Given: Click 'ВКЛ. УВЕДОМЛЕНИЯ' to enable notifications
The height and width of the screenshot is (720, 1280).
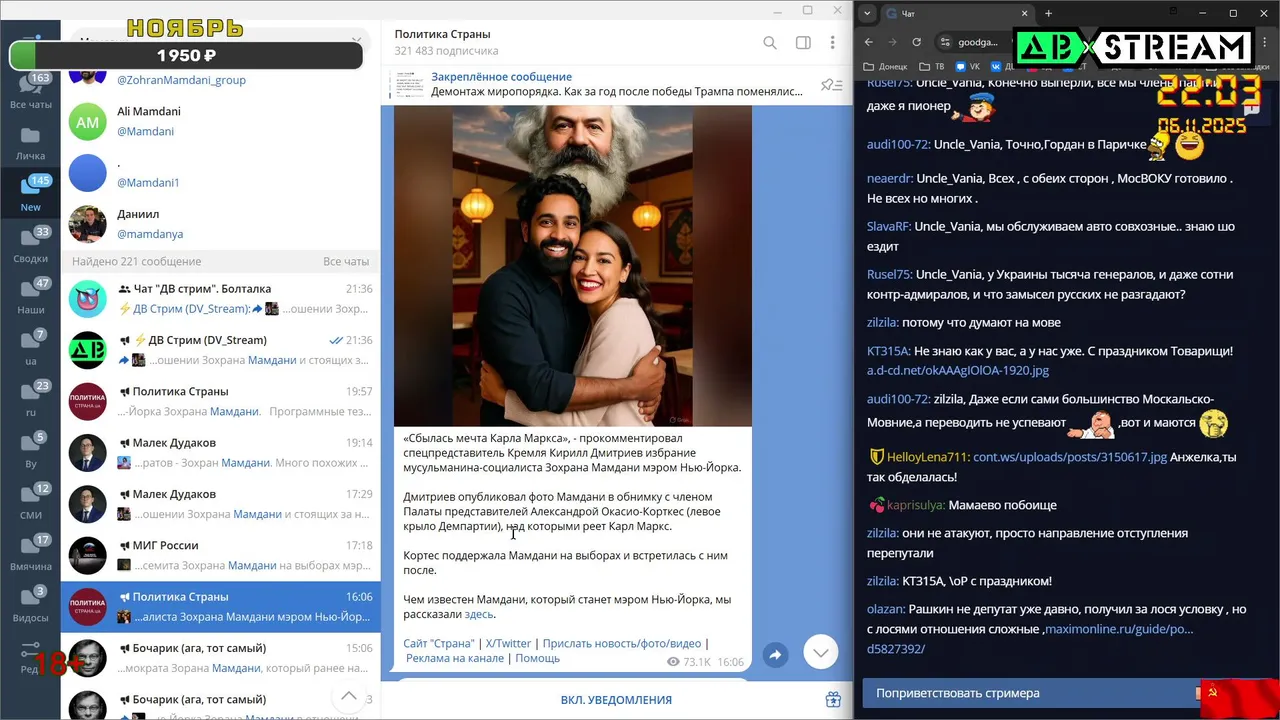Looking at the screenshot, I should (616, 700).
